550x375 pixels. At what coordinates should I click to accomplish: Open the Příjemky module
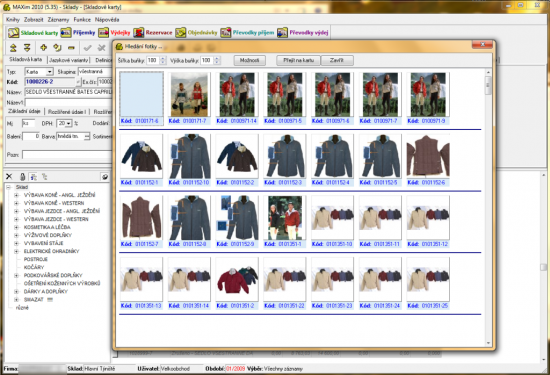78,33
